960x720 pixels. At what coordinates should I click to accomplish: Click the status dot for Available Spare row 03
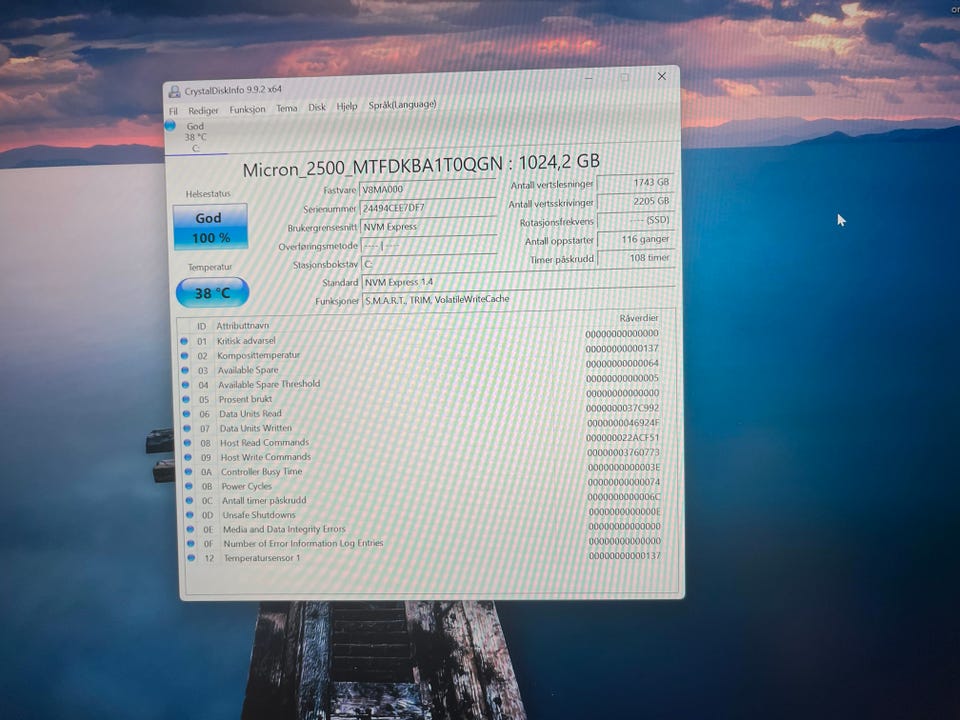[x=185, y=370]
